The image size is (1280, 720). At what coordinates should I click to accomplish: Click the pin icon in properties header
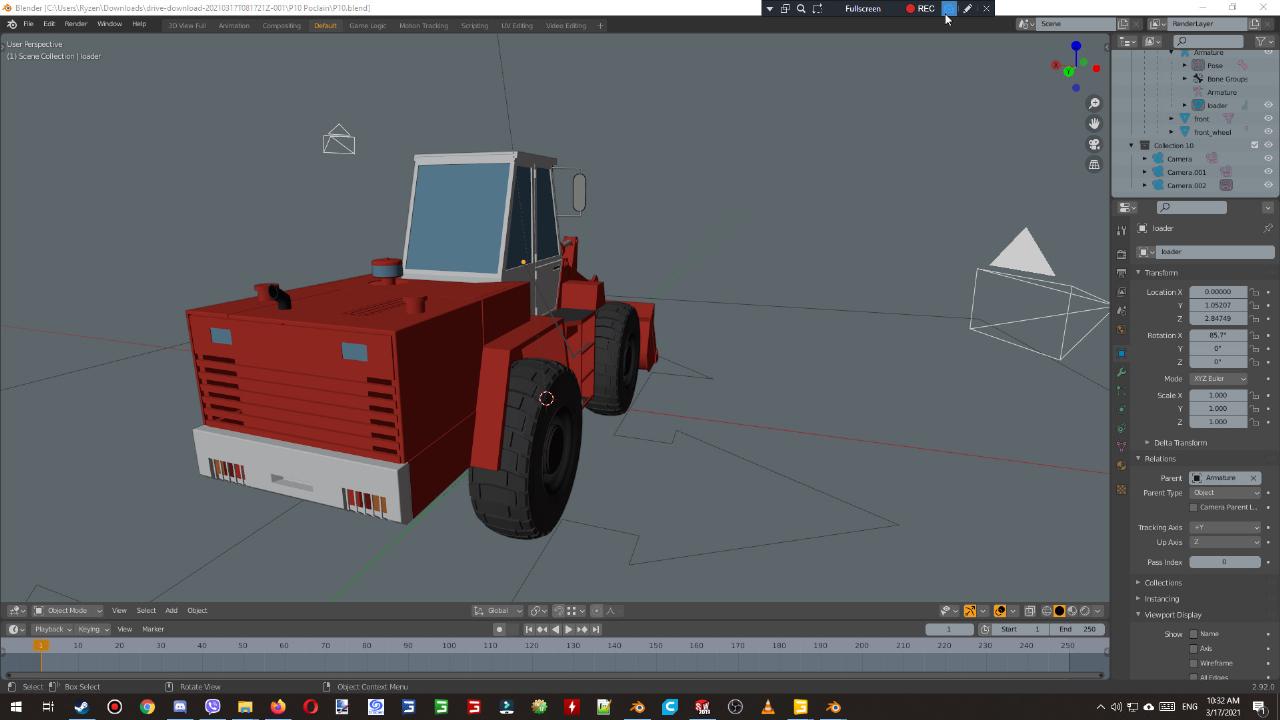click(x=1268, y=228)
